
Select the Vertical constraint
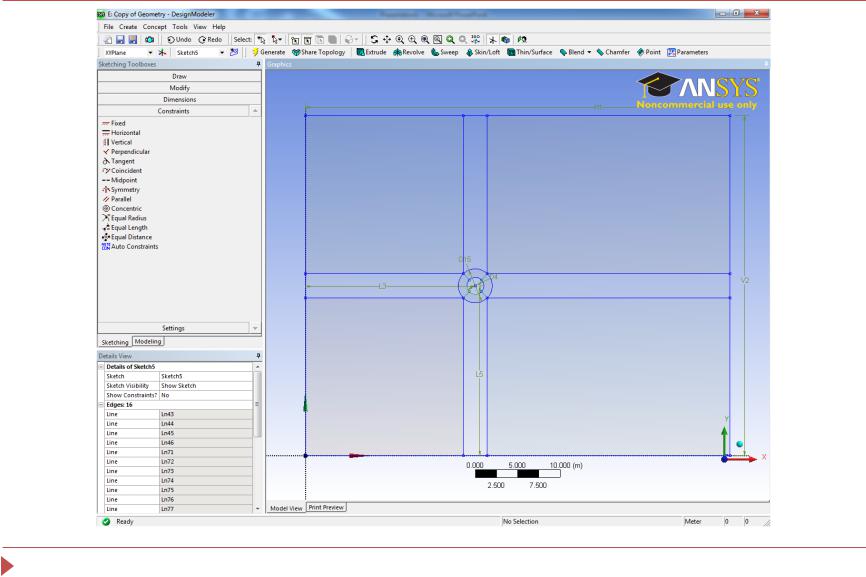point(117,142)
